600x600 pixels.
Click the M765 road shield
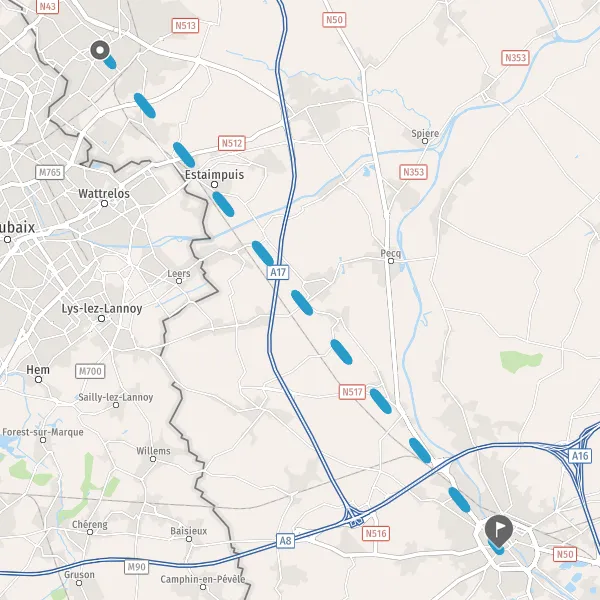point(50,173)
